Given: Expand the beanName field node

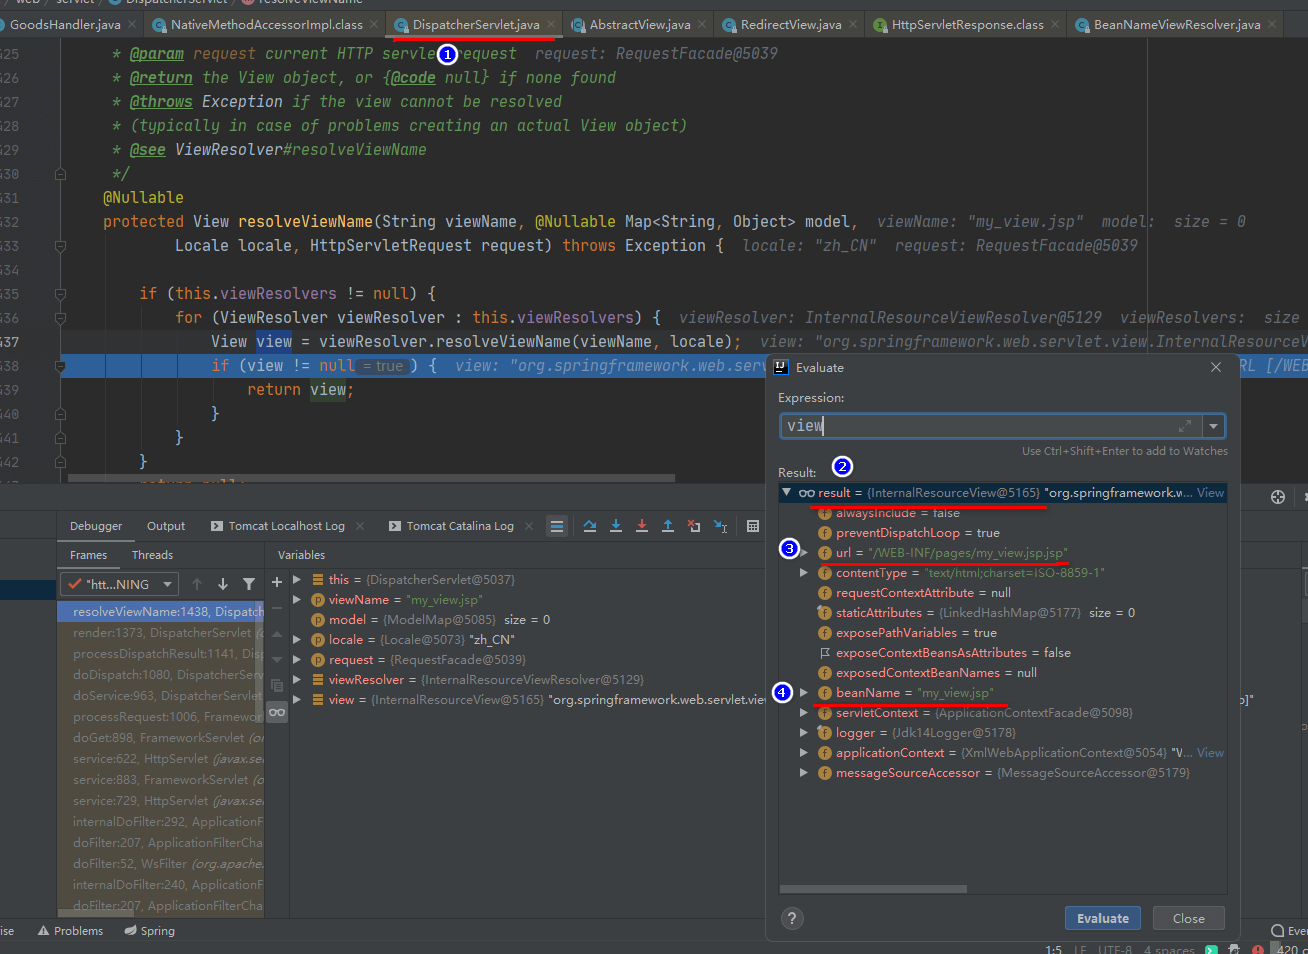Looking at the screenshot, I should point(804,693).
